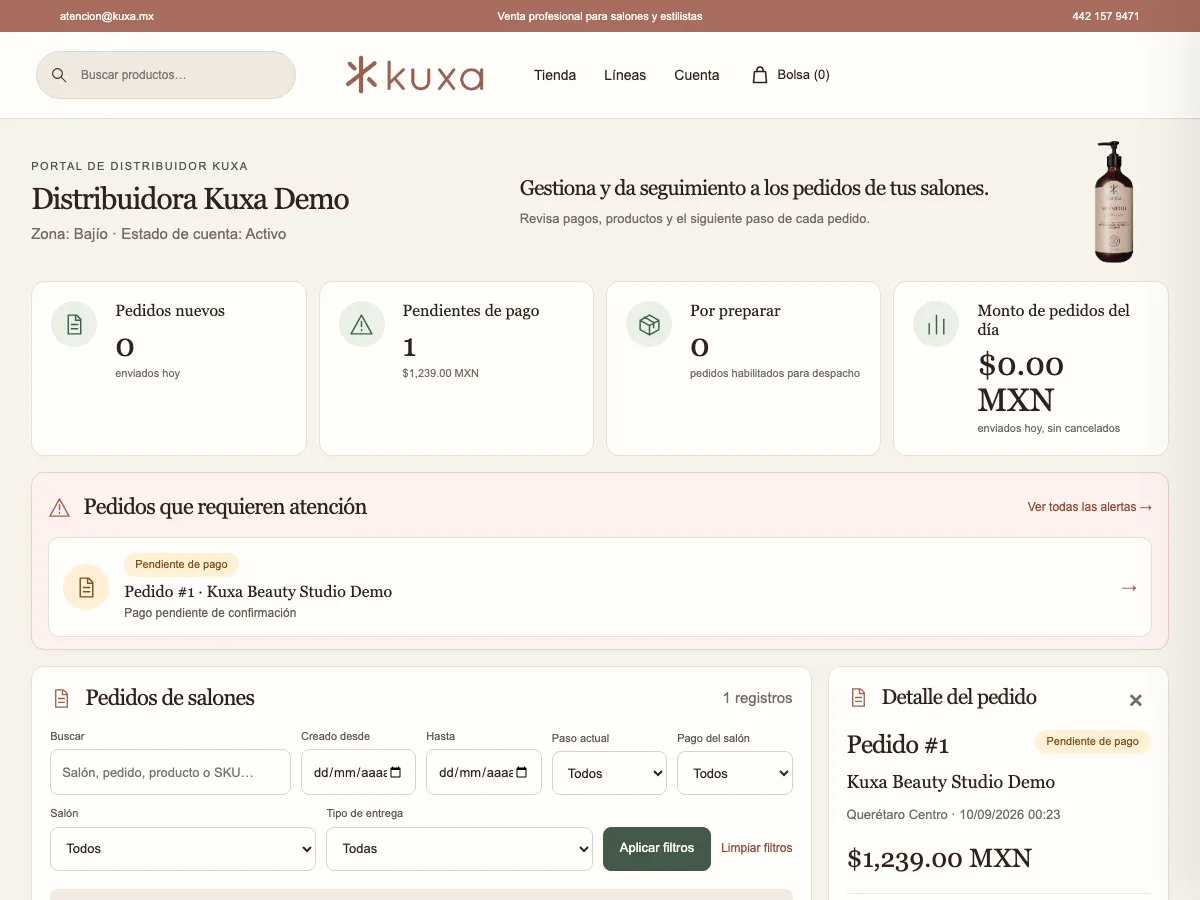Image resolution: width=1200 pixels, height=900 pixels.
Task: Click 'Venta profesional para salones y estilistas' banner text
Action: 600,16
